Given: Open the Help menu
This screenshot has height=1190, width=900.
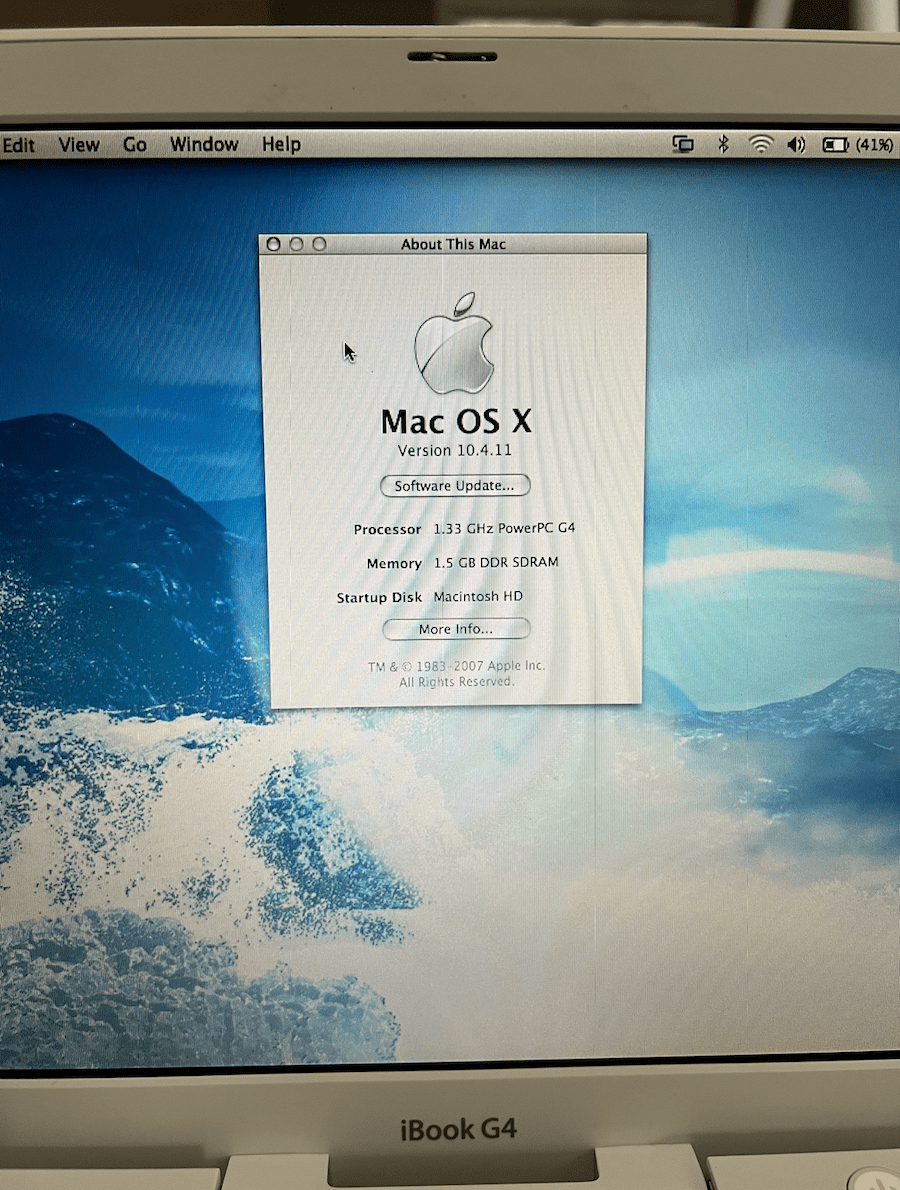Looking at the screenshot, I should coord(281,144).
